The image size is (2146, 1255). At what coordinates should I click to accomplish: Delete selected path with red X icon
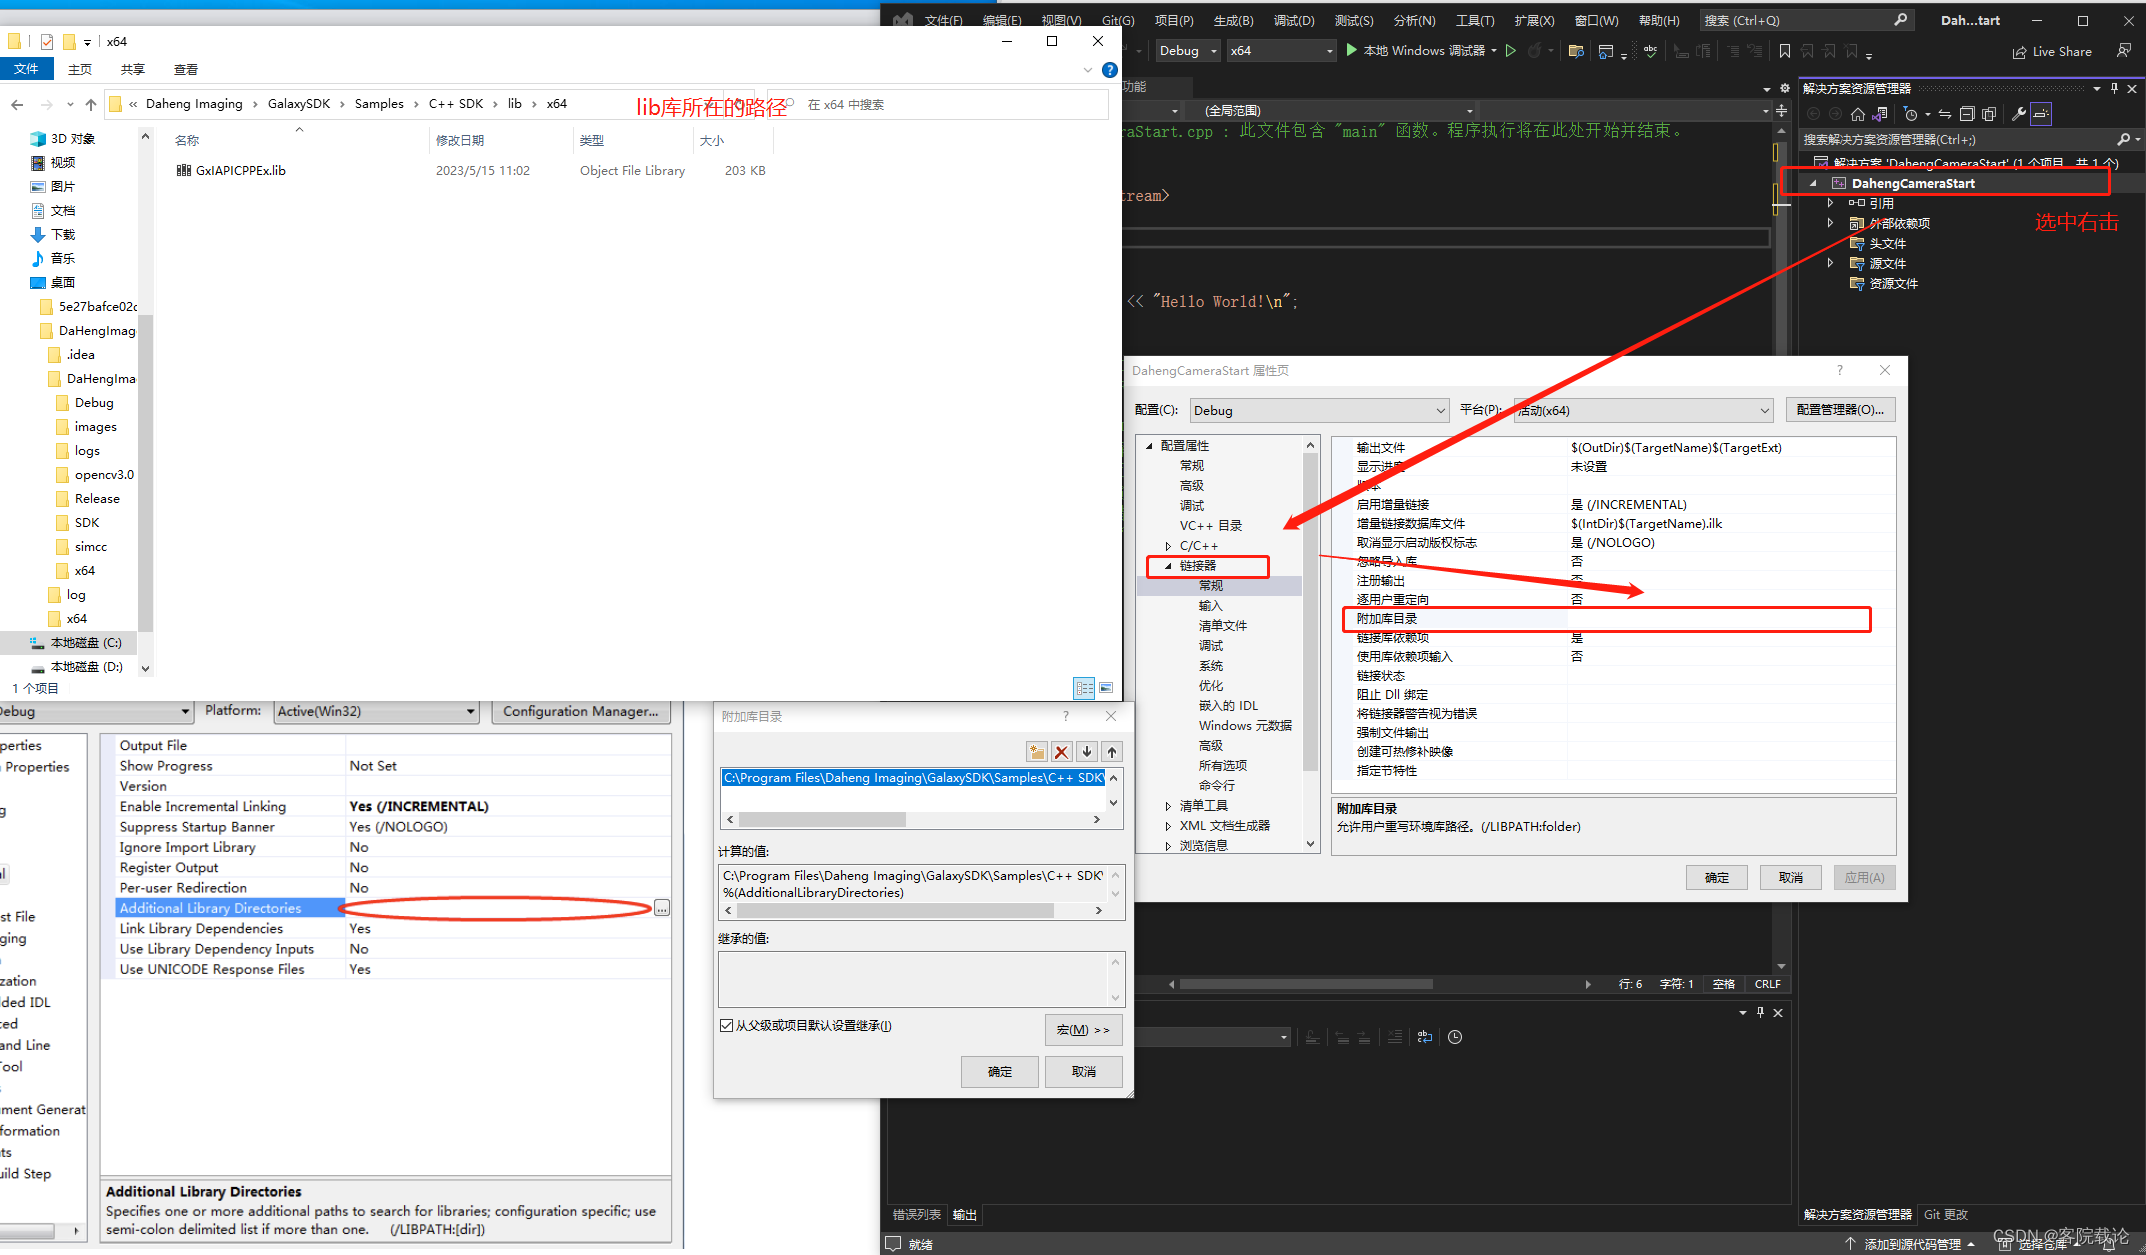click(1062, 752)
